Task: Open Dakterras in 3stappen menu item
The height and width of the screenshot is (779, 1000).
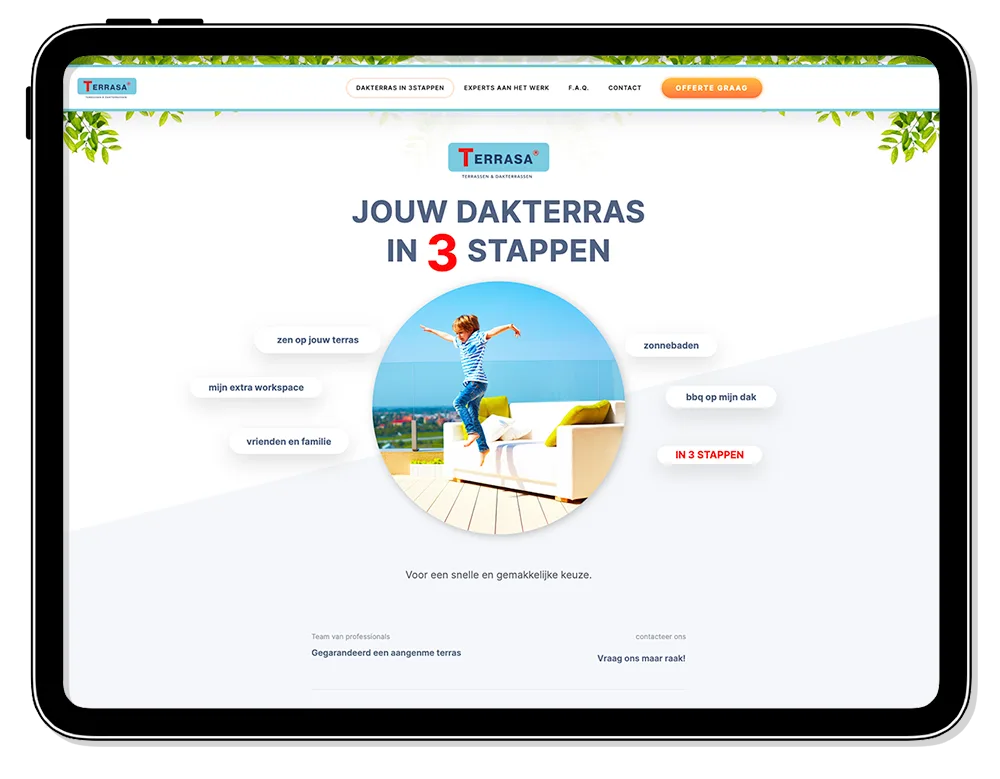Action: coord(400,88)
